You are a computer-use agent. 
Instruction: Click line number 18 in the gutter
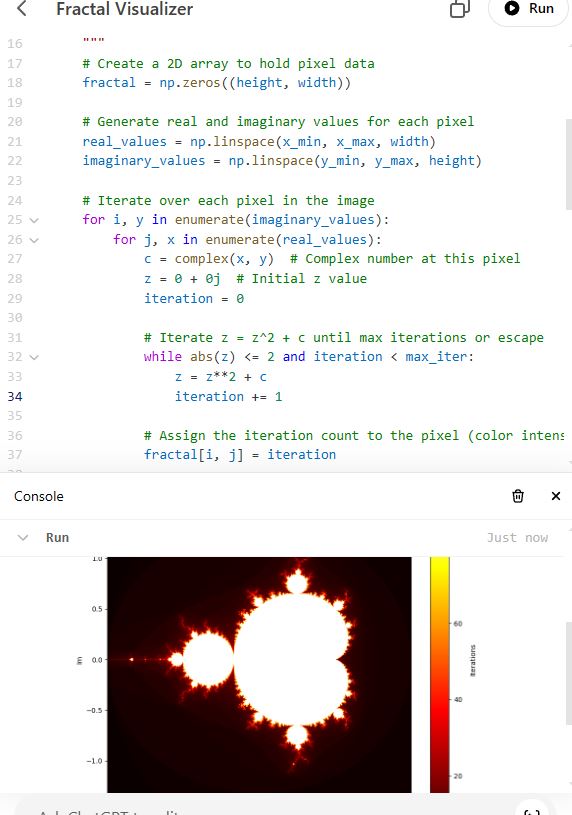click(x=15, y=83)
